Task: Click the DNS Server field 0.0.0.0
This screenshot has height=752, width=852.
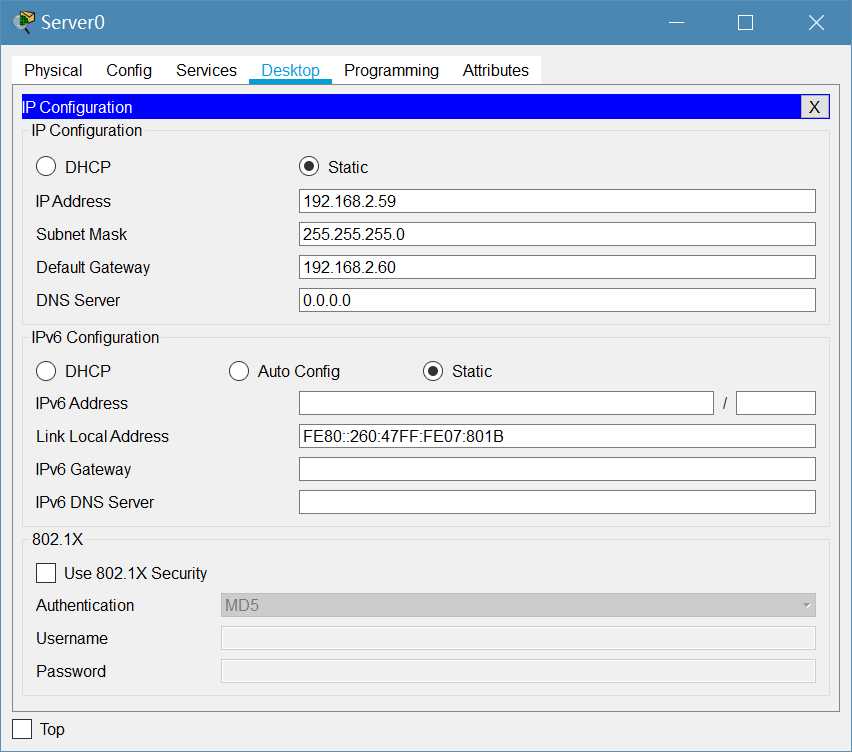Action: tap(557, 300)
